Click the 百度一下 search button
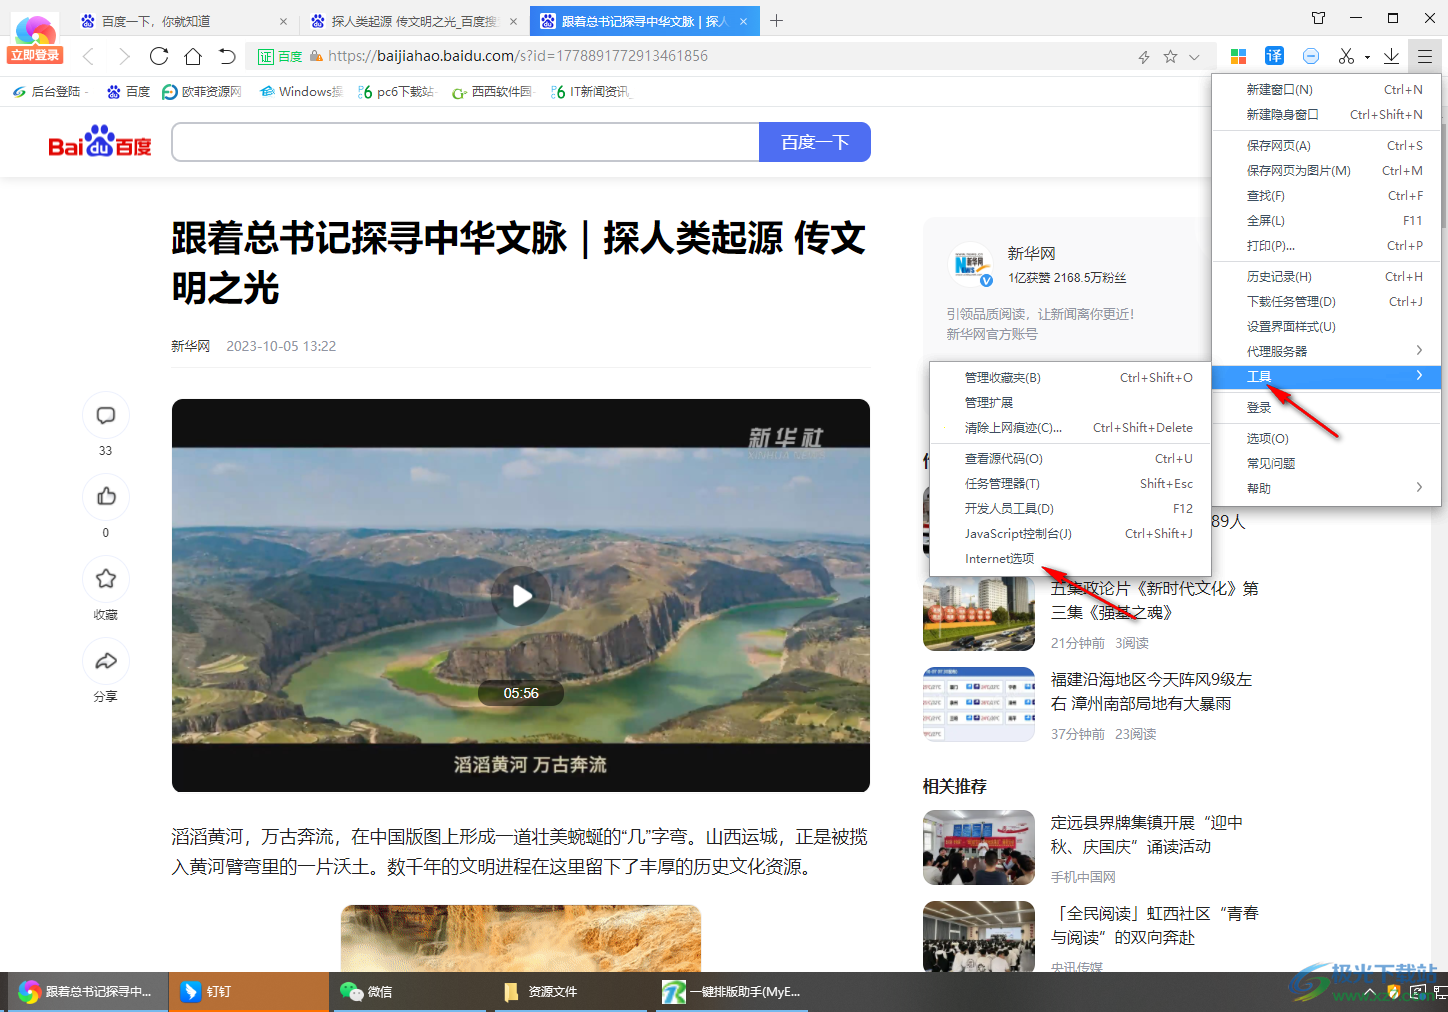Screen dimensions: 1448x1012 (x=815, y=142)
